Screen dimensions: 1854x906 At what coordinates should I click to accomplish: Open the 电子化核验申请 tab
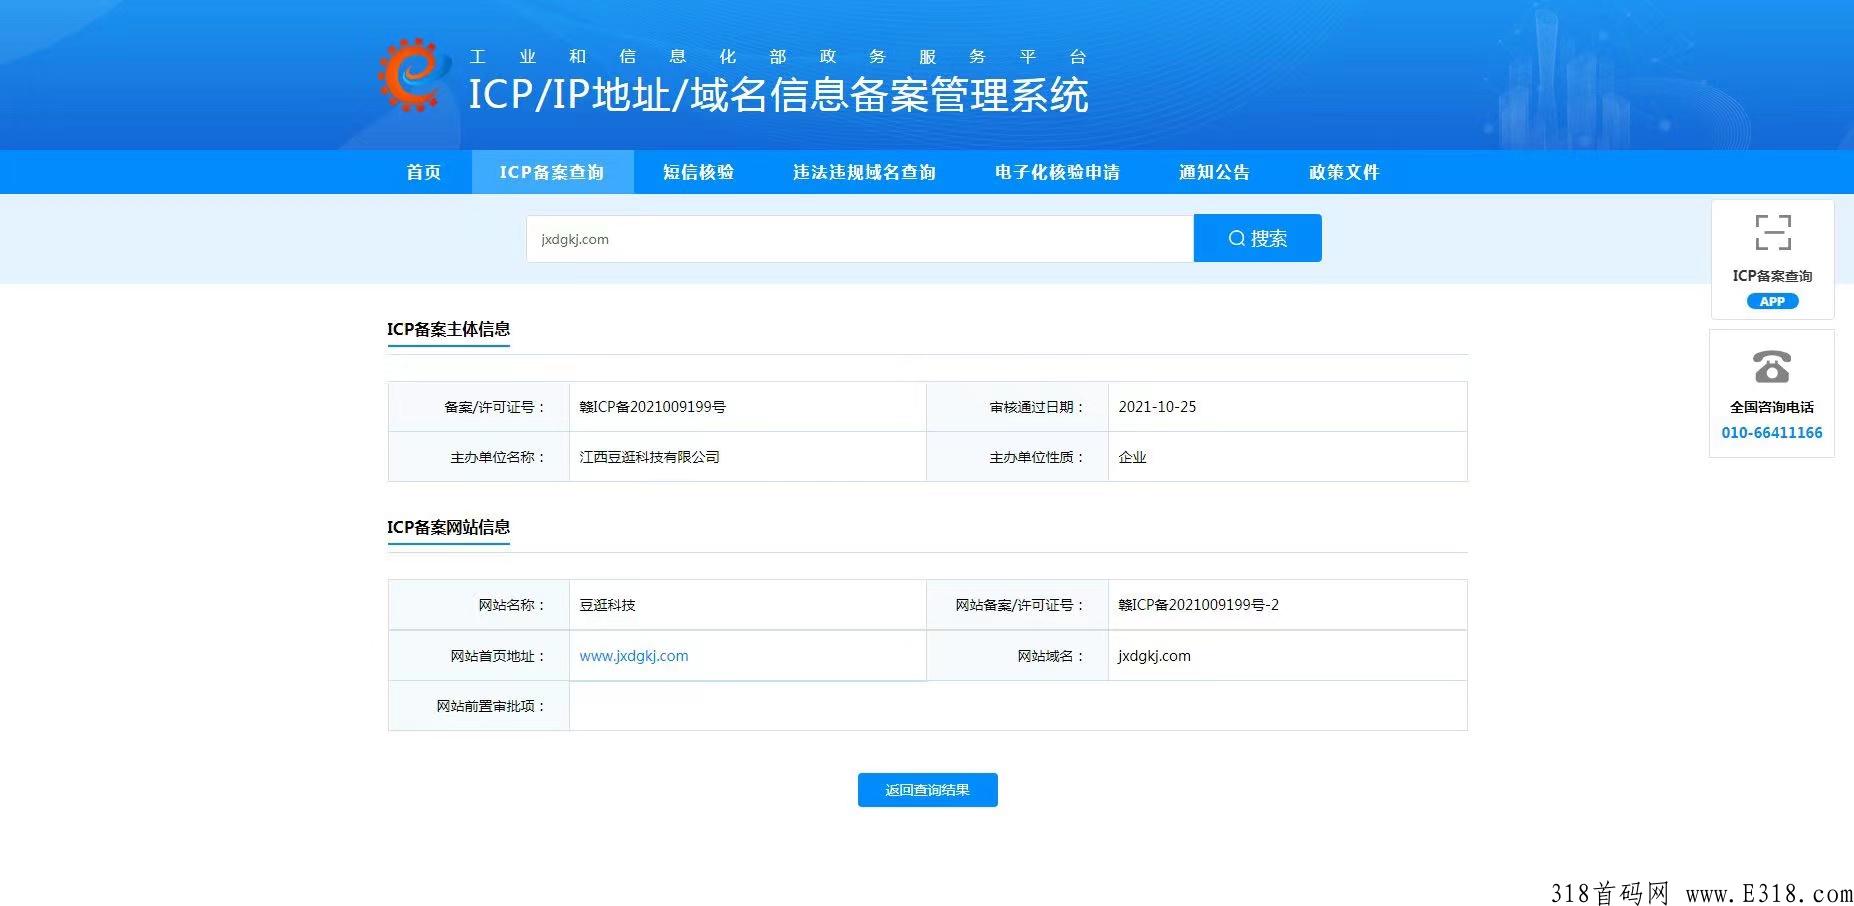coord(1057,172)
